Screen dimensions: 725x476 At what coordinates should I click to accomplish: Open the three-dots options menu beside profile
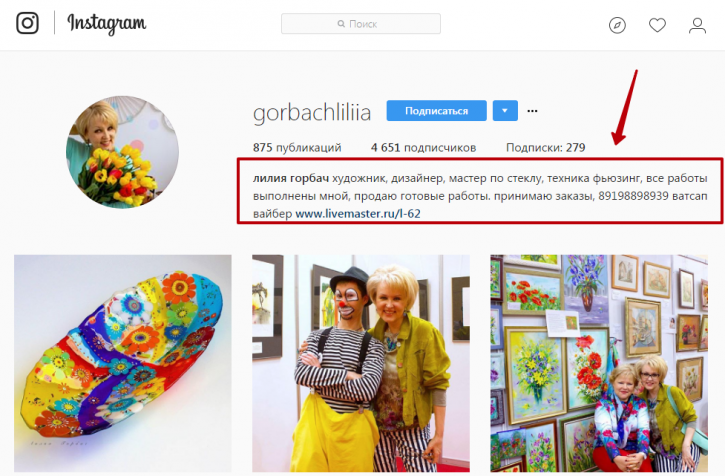coord(533,111)
